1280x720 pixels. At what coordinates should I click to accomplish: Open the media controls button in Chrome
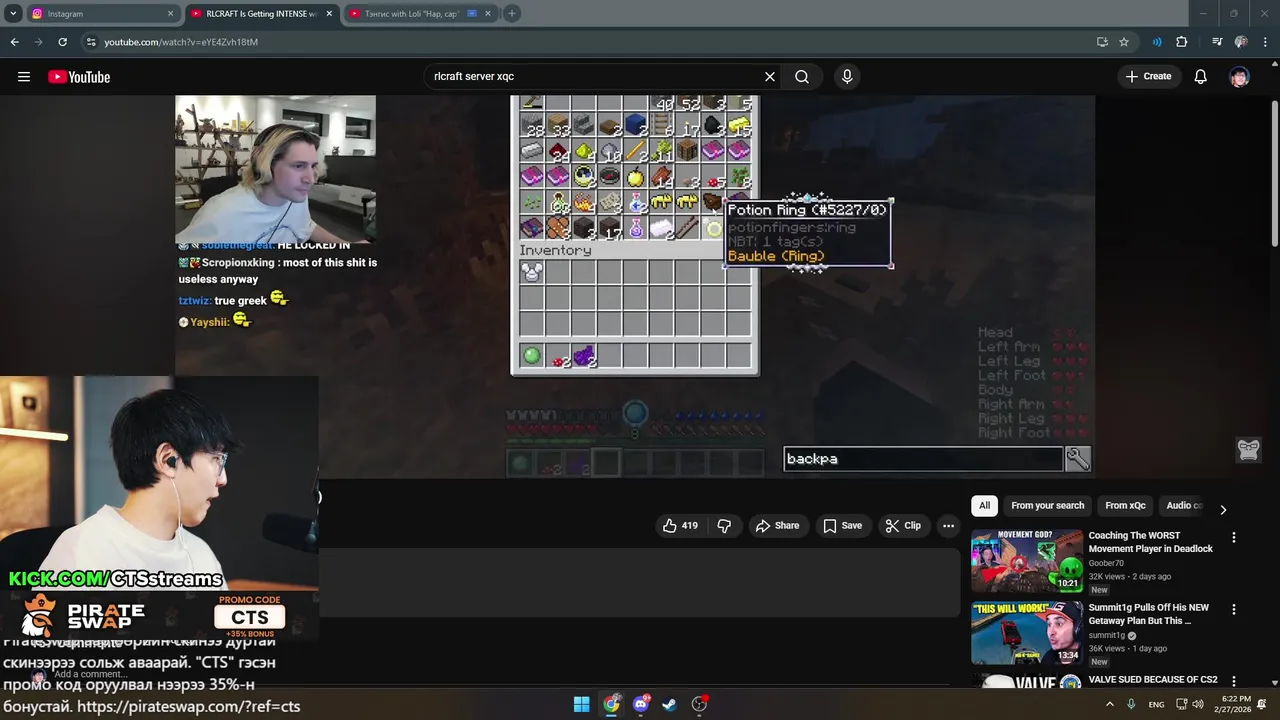pos(1217,42)
